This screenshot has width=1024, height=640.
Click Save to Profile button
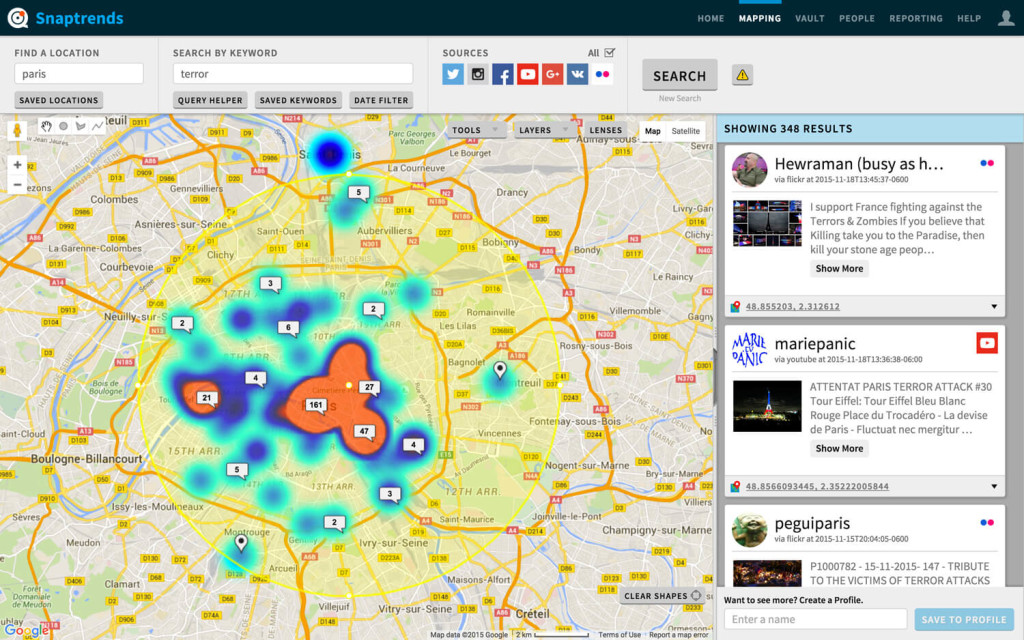point(964,620)
